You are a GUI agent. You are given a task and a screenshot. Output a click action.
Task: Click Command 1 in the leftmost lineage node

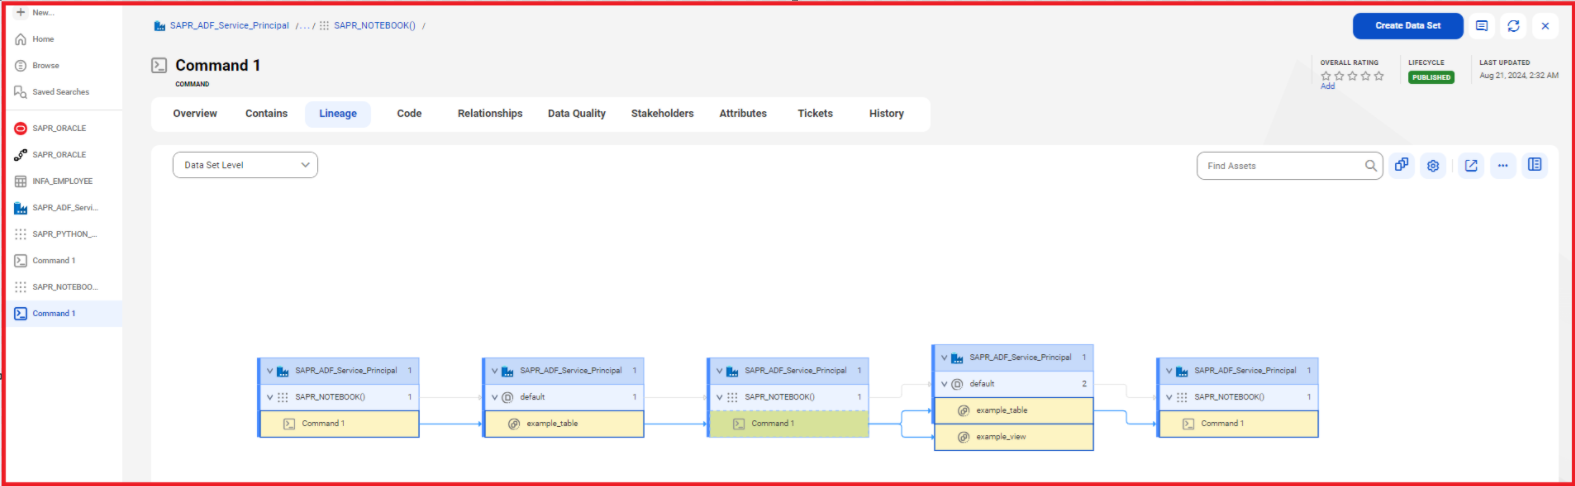[339, 424]
